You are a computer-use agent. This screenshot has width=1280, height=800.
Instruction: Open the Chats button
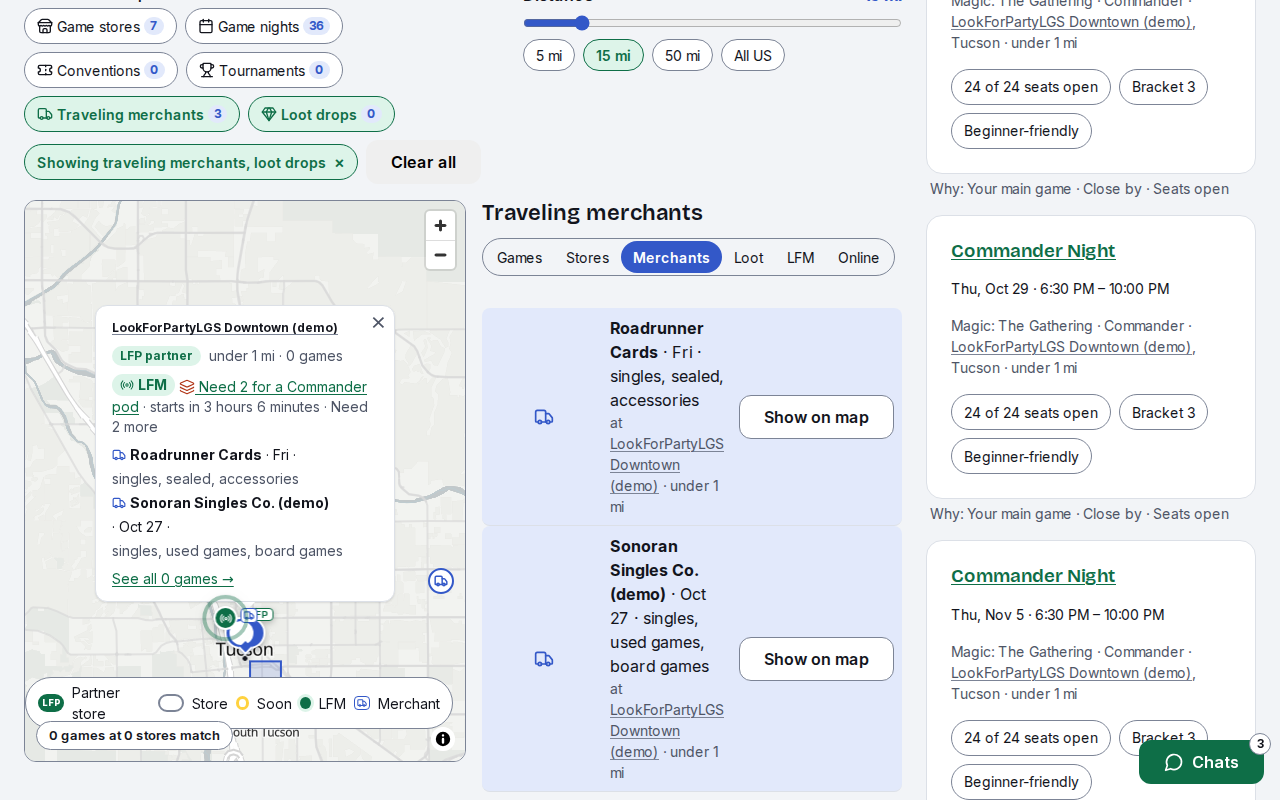[x=1201, y=762]
